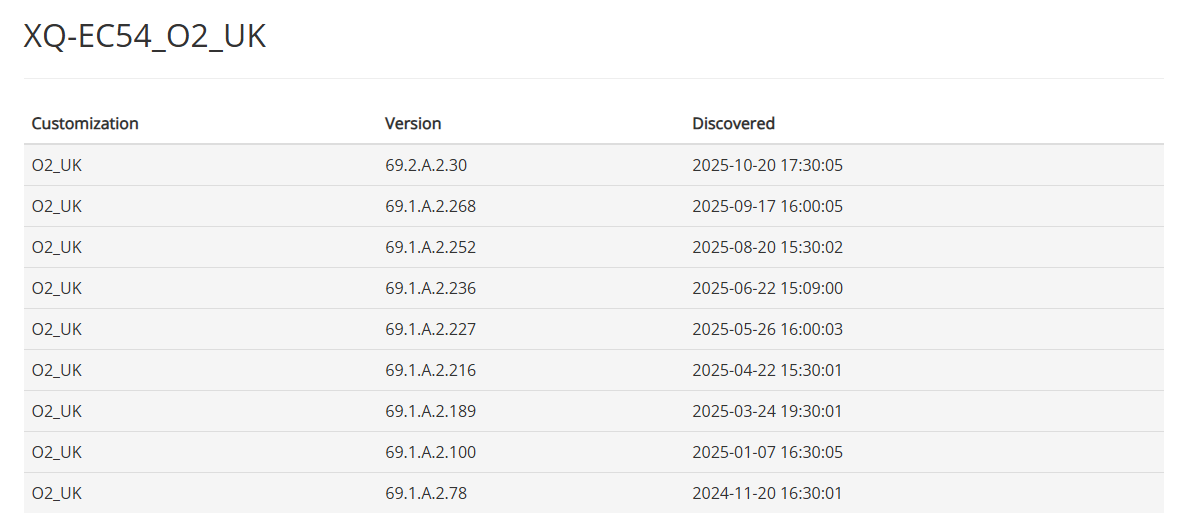Click discovered date 2025-10-20 17:30:05

pyautogui.click(x=767, y=165)
